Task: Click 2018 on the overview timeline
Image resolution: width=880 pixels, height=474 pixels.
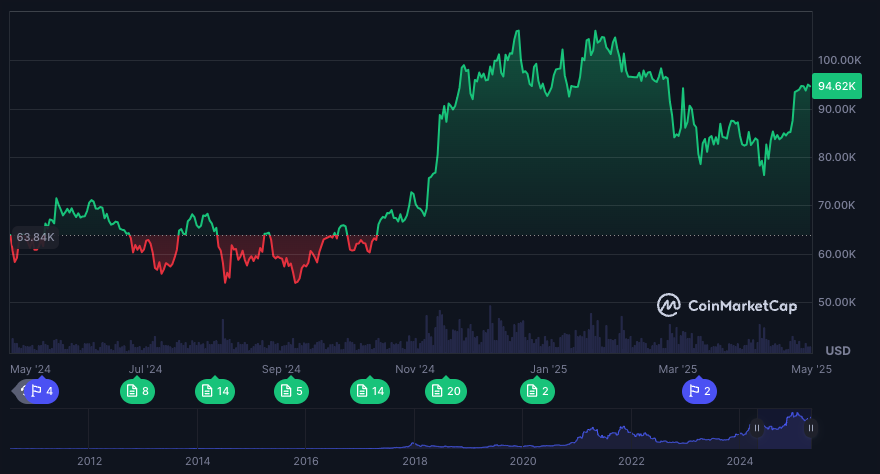Action: click(414, 461)
